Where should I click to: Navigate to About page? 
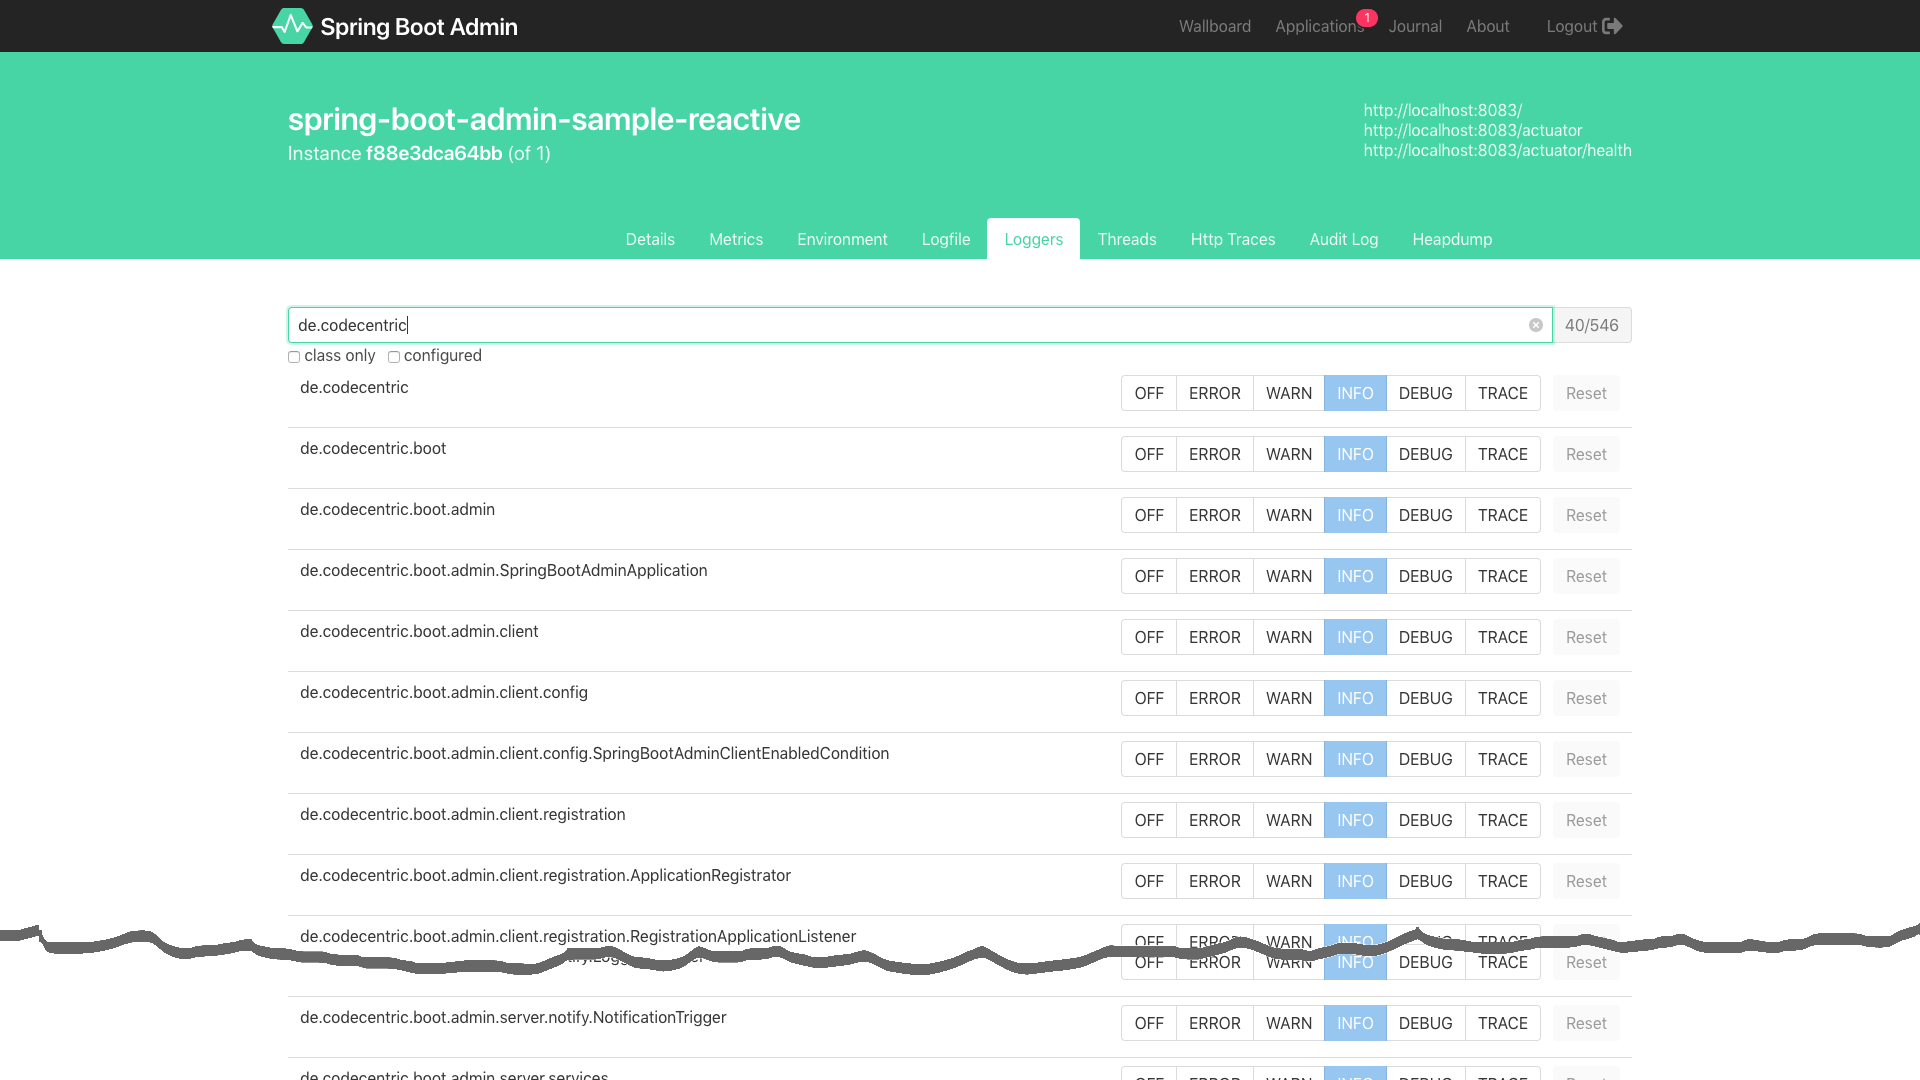[x=1487, y=25]
